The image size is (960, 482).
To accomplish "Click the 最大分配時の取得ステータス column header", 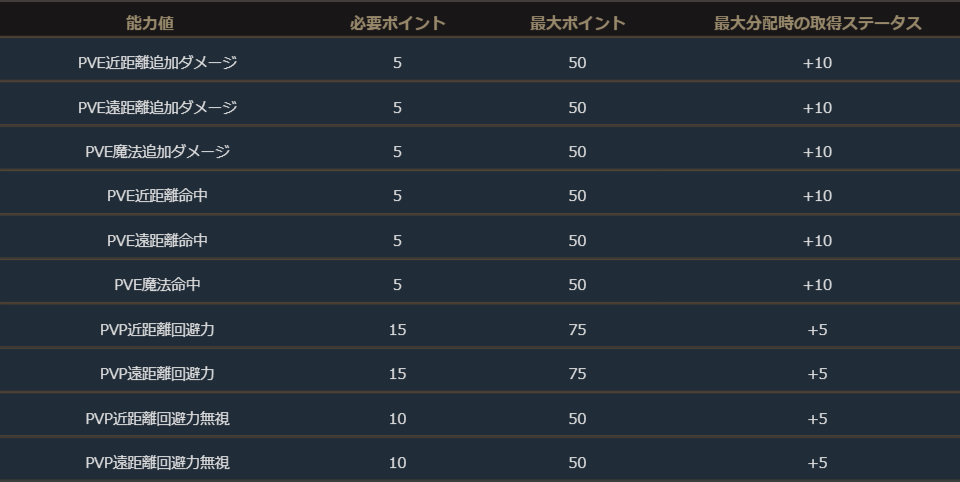I will [817, 23].
